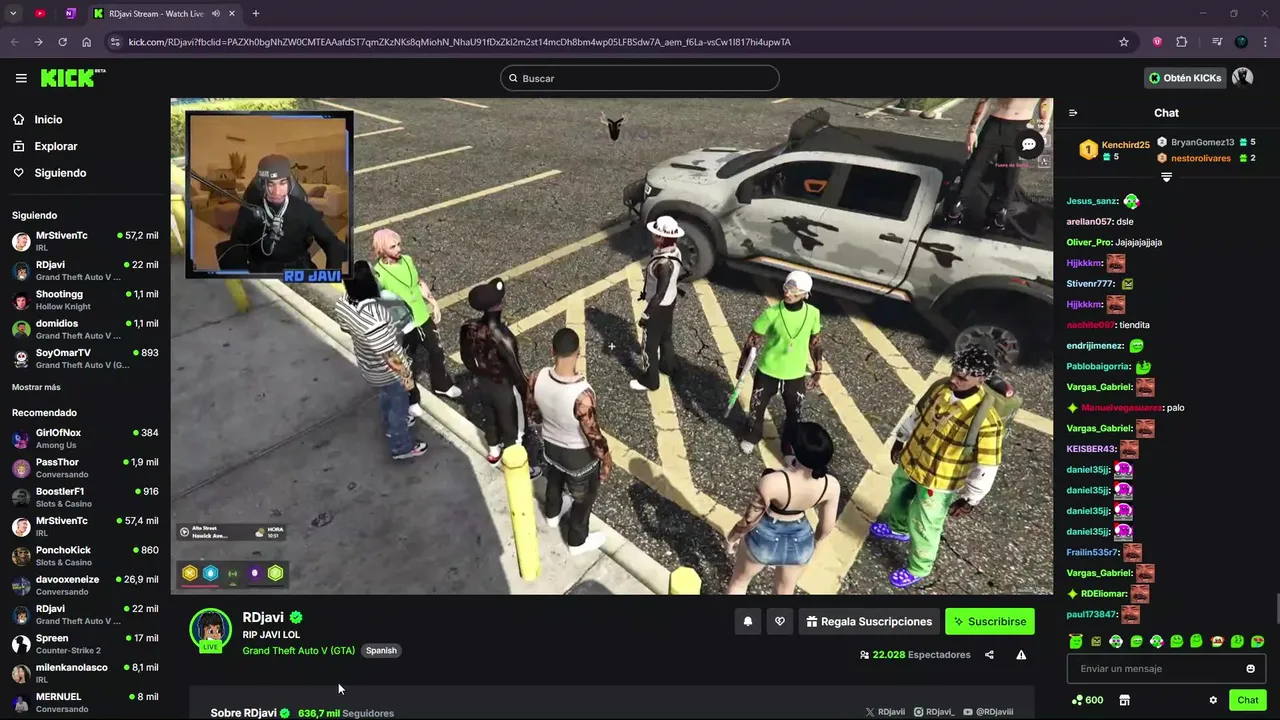This screenshot has height=720, width=1280.
Task: Open the RDjavi_ Instagram link
Action: (934, 712)
